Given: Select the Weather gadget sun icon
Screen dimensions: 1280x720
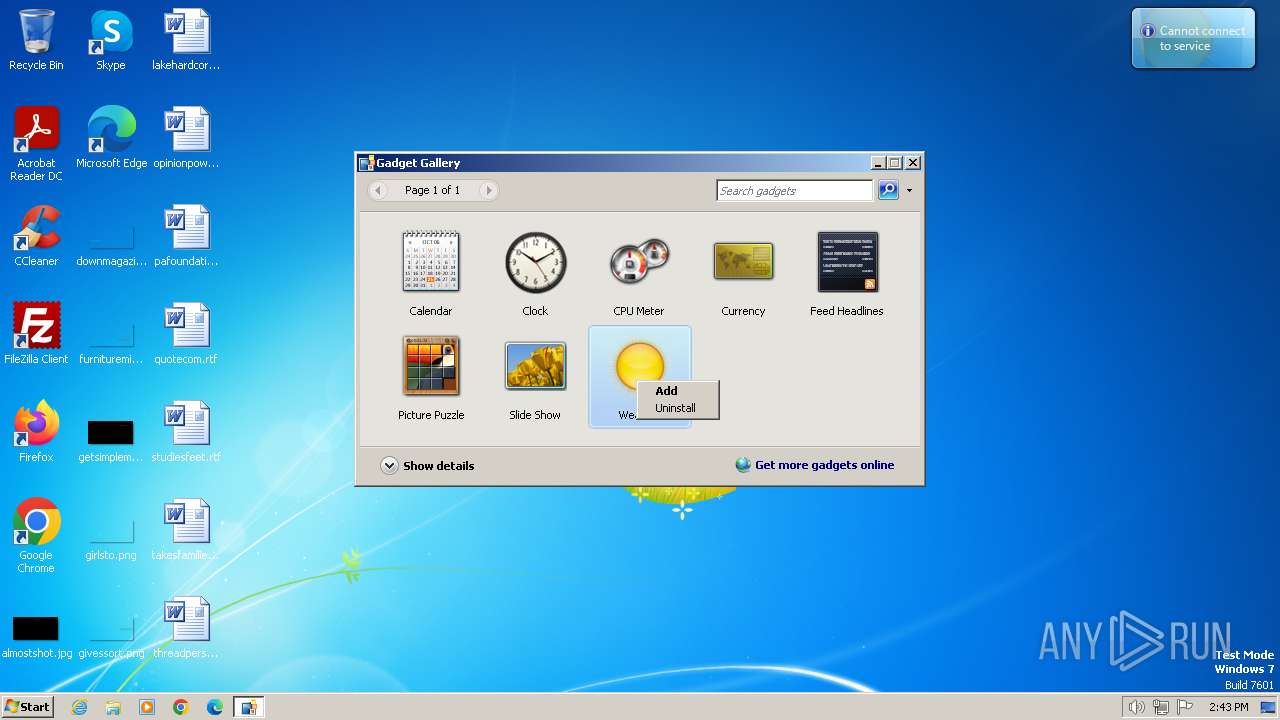Looking at the screenshot, I should pos(640,365).
